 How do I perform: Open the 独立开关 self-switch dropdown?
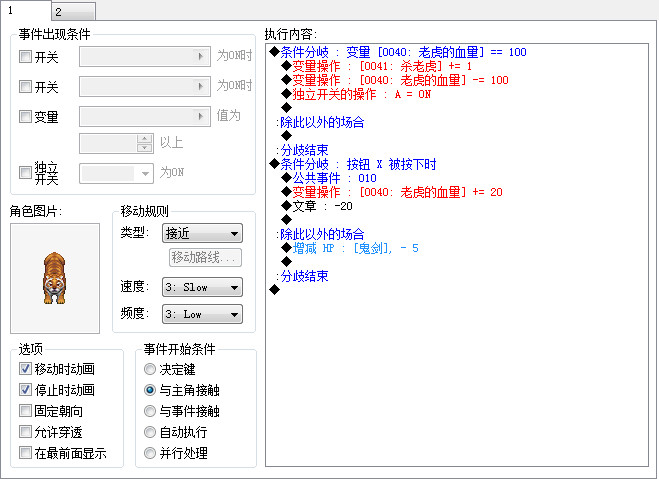[x=116, y=173]
